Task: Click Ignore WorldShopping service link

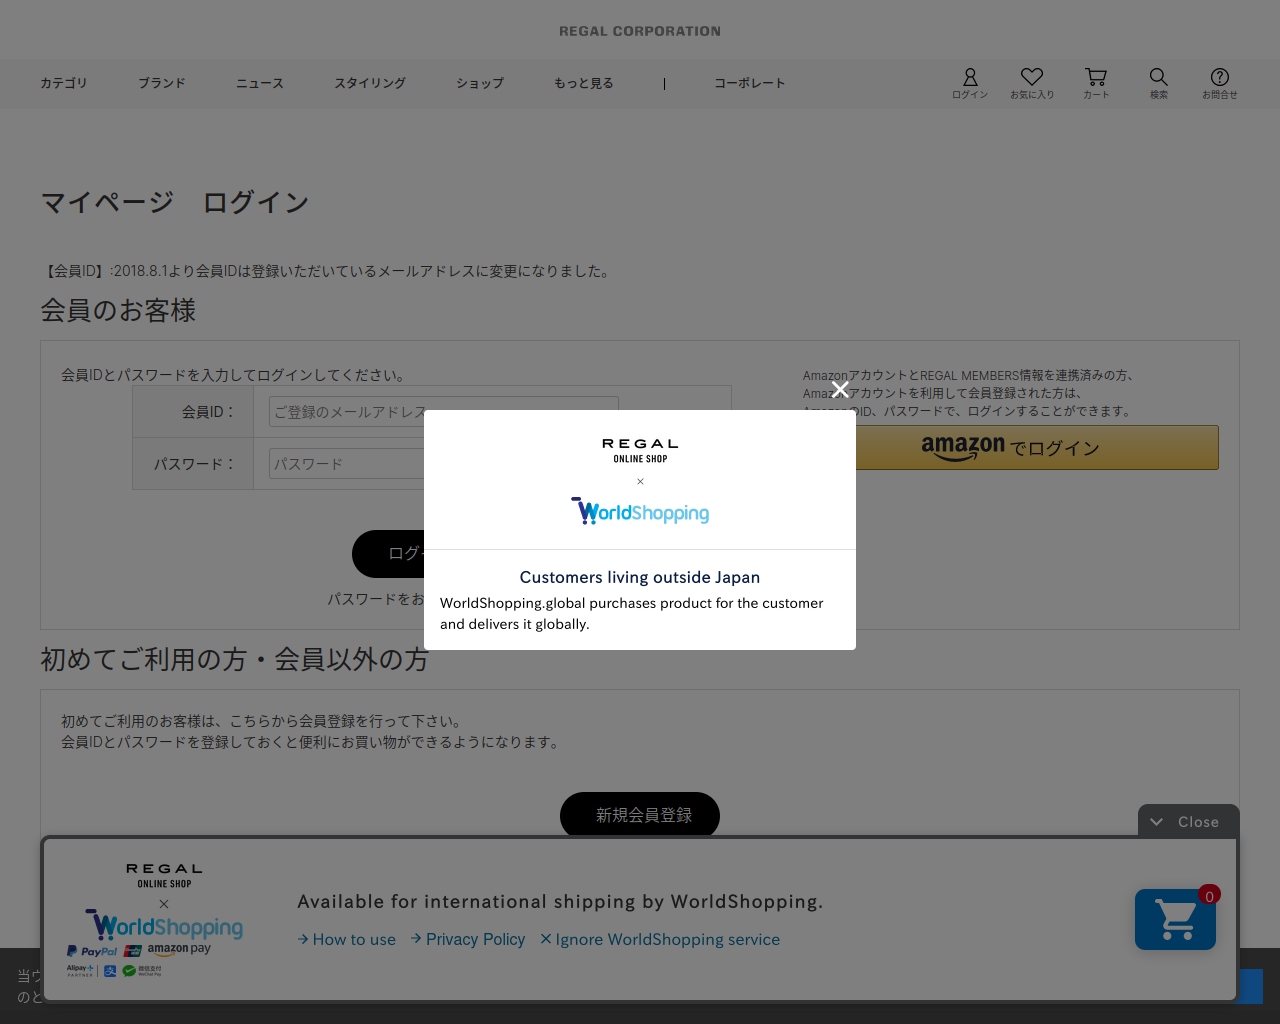Action: pos(660,939)
